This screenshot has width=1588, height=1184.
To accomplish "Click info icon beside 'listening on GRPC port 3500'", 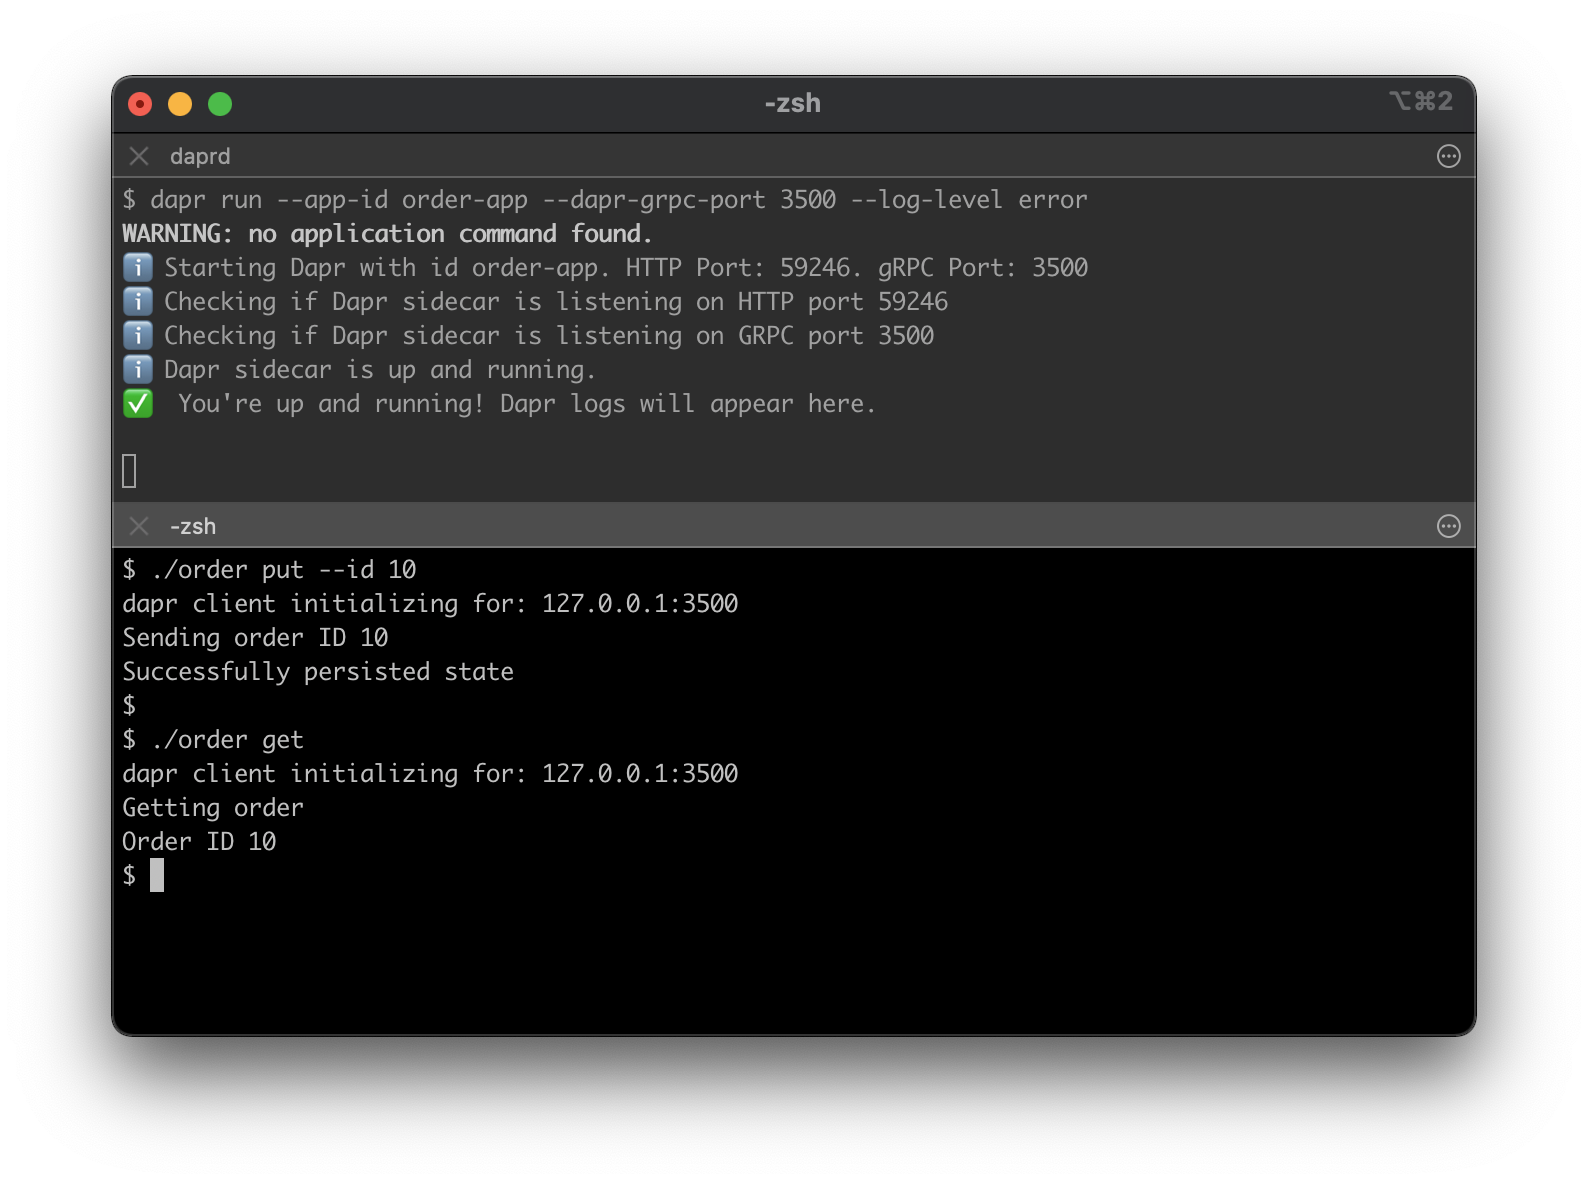I will pyautogui.click(x=138, y=335).
